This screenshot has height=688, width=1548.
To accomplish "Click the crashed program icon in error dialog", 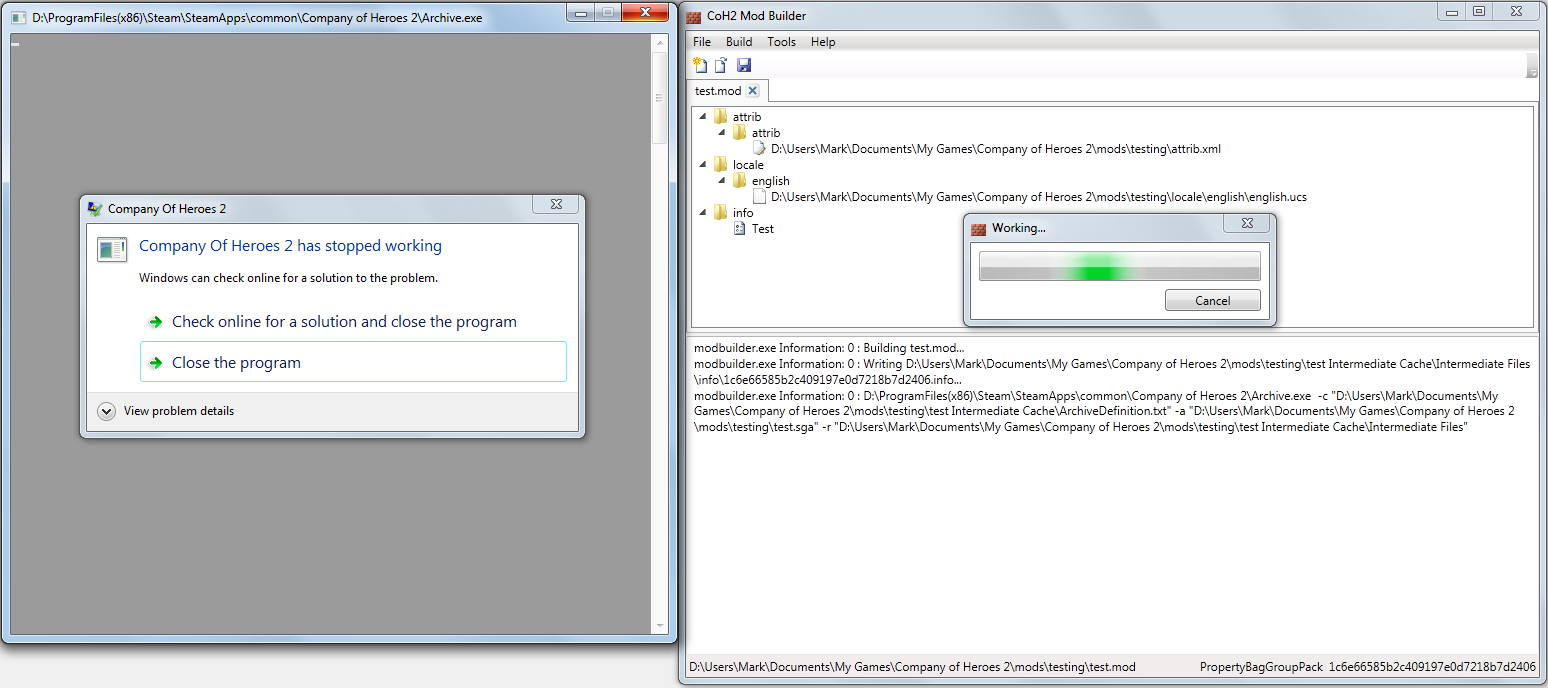I will point(112,250).
